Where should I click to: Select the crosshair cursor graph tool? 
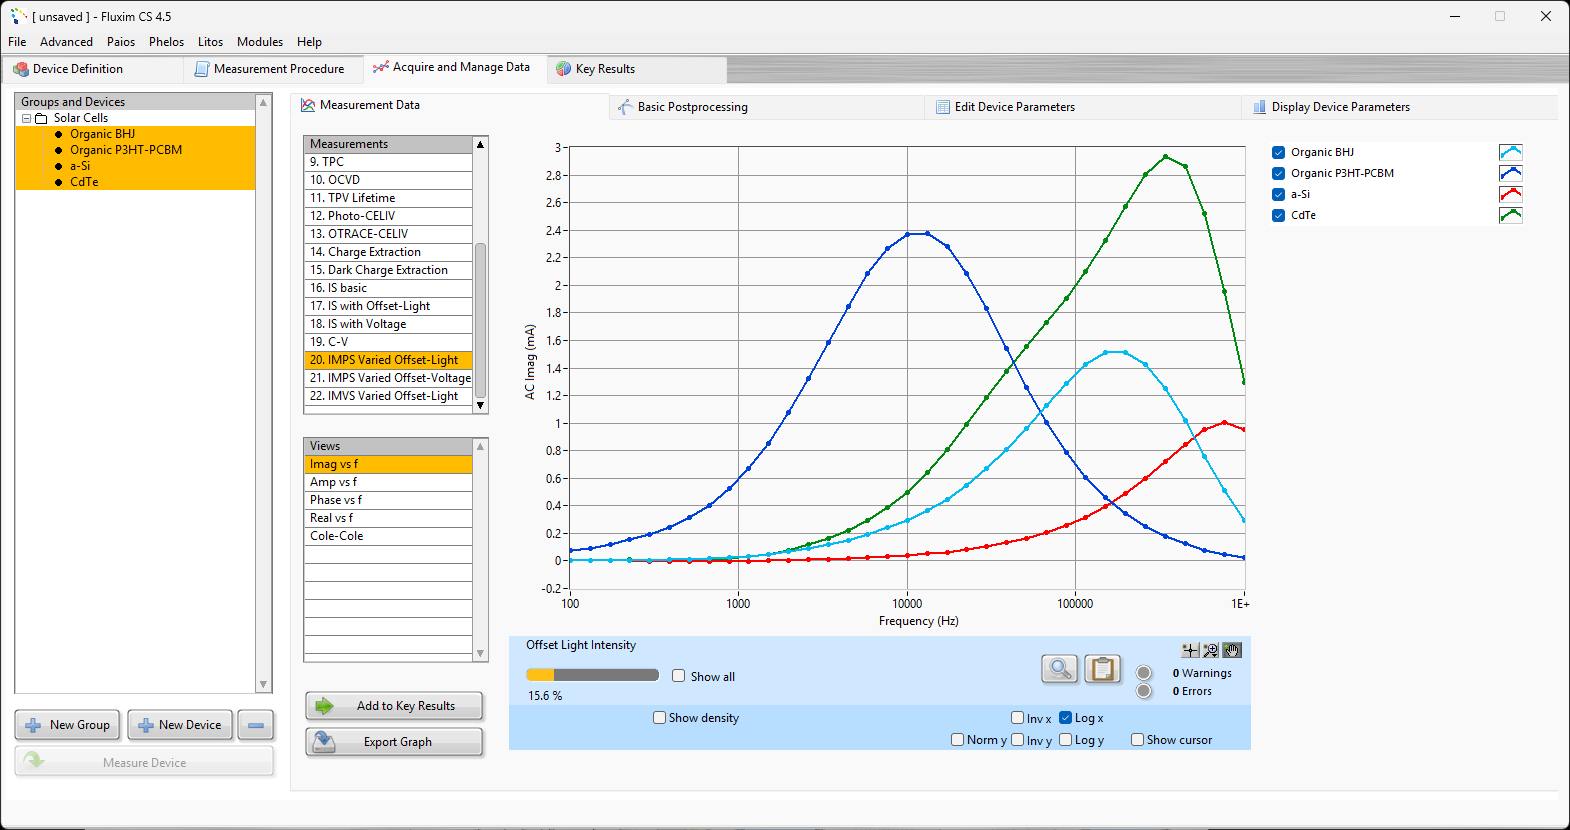coord(1190,650)
